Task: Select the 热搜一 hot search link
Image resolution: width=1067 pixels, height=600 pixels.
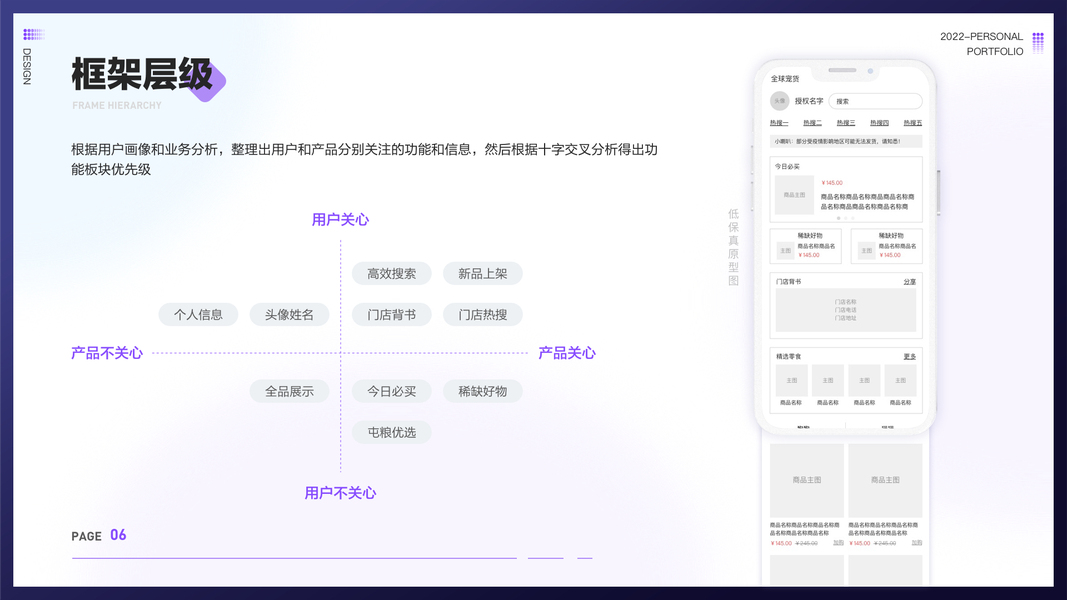Action: tap(779, 123)
